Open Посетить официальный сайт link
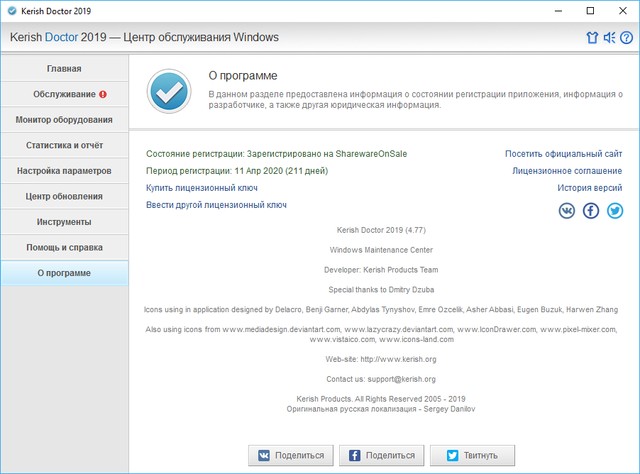This screenshot has height=474, width=640. tap(563, 154)
